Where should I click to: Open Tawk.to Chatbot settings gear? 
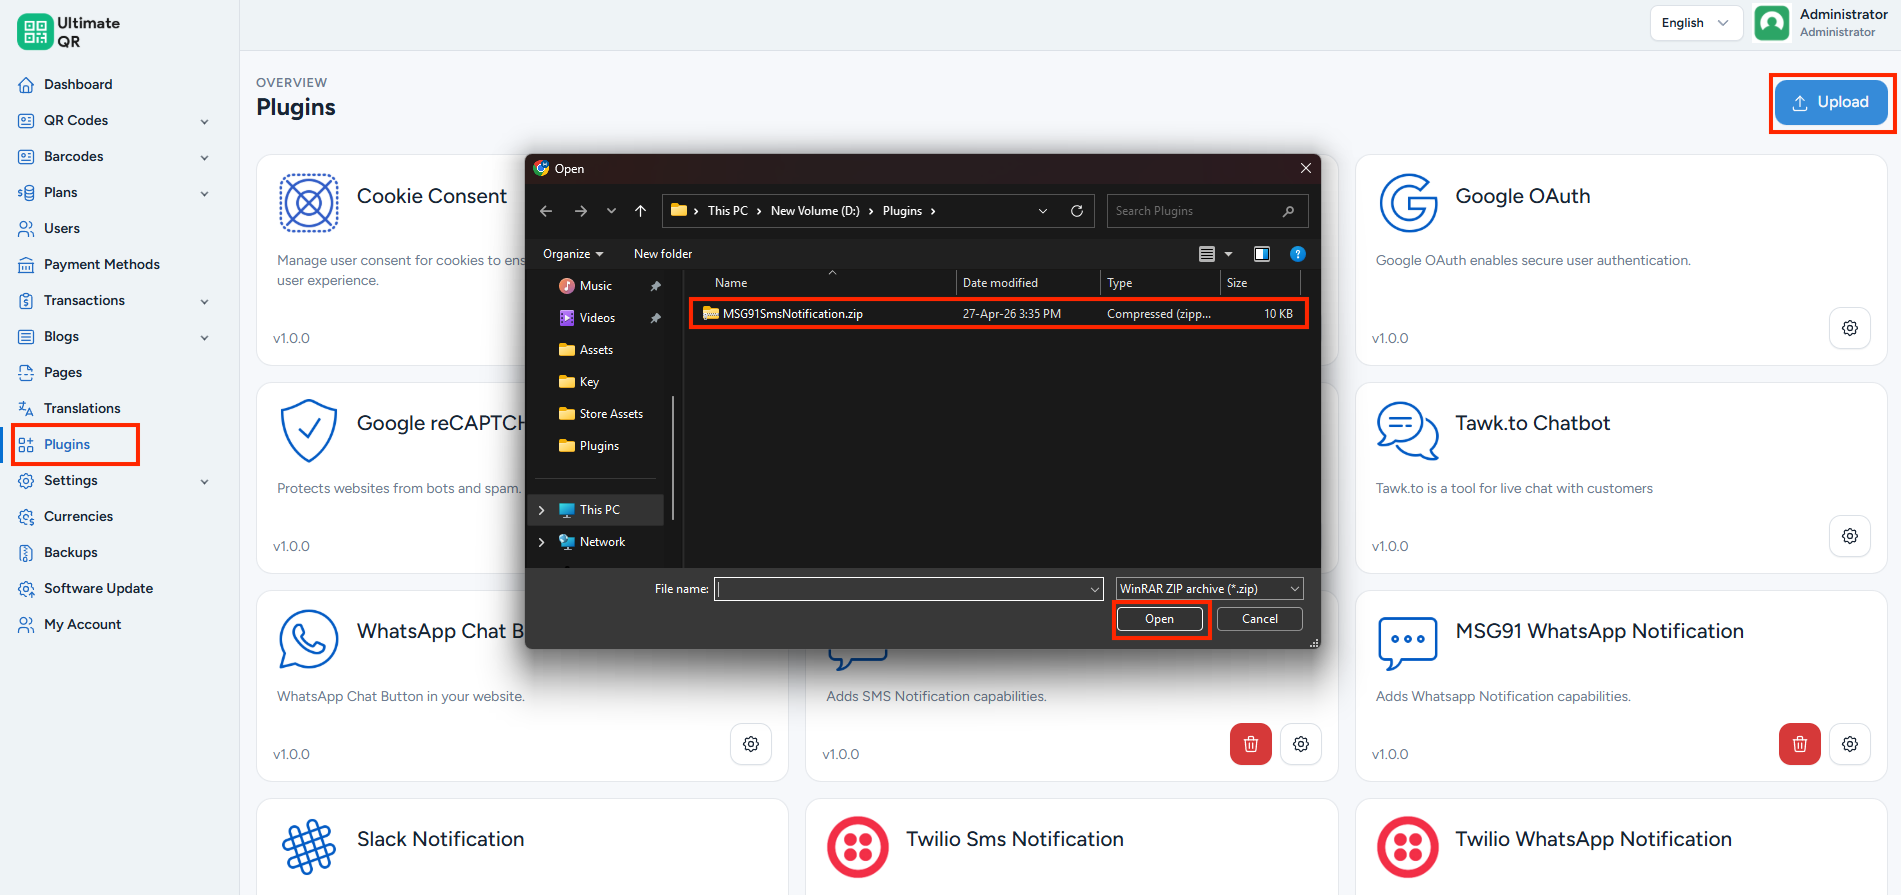tap(1850, 536)
